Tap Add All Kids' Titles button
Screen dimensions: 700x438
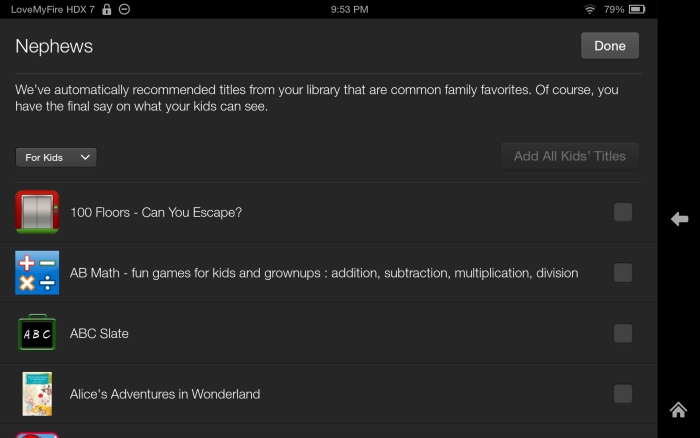[570, 156]
